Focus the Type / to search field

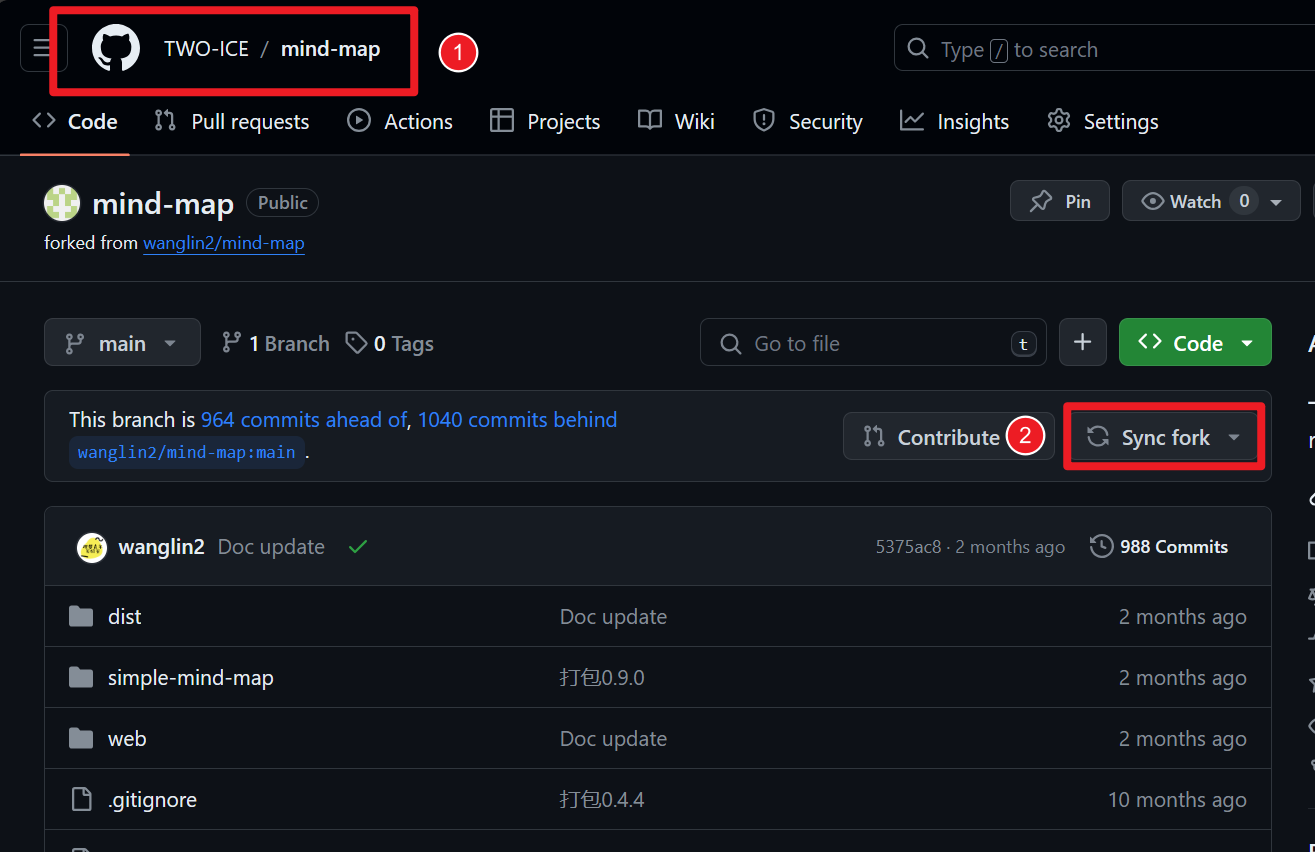pyautogui.click(x=1104, y=49)
